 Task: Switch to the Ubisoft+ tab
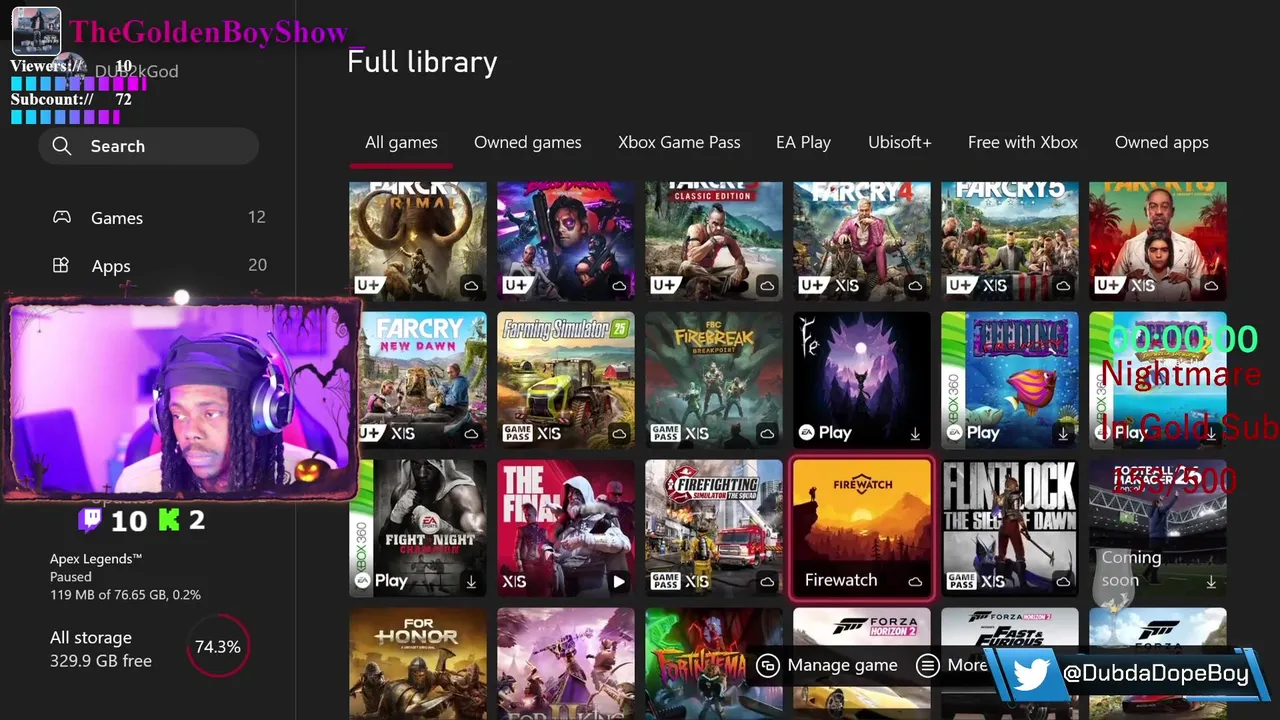[x=899, y=142]
